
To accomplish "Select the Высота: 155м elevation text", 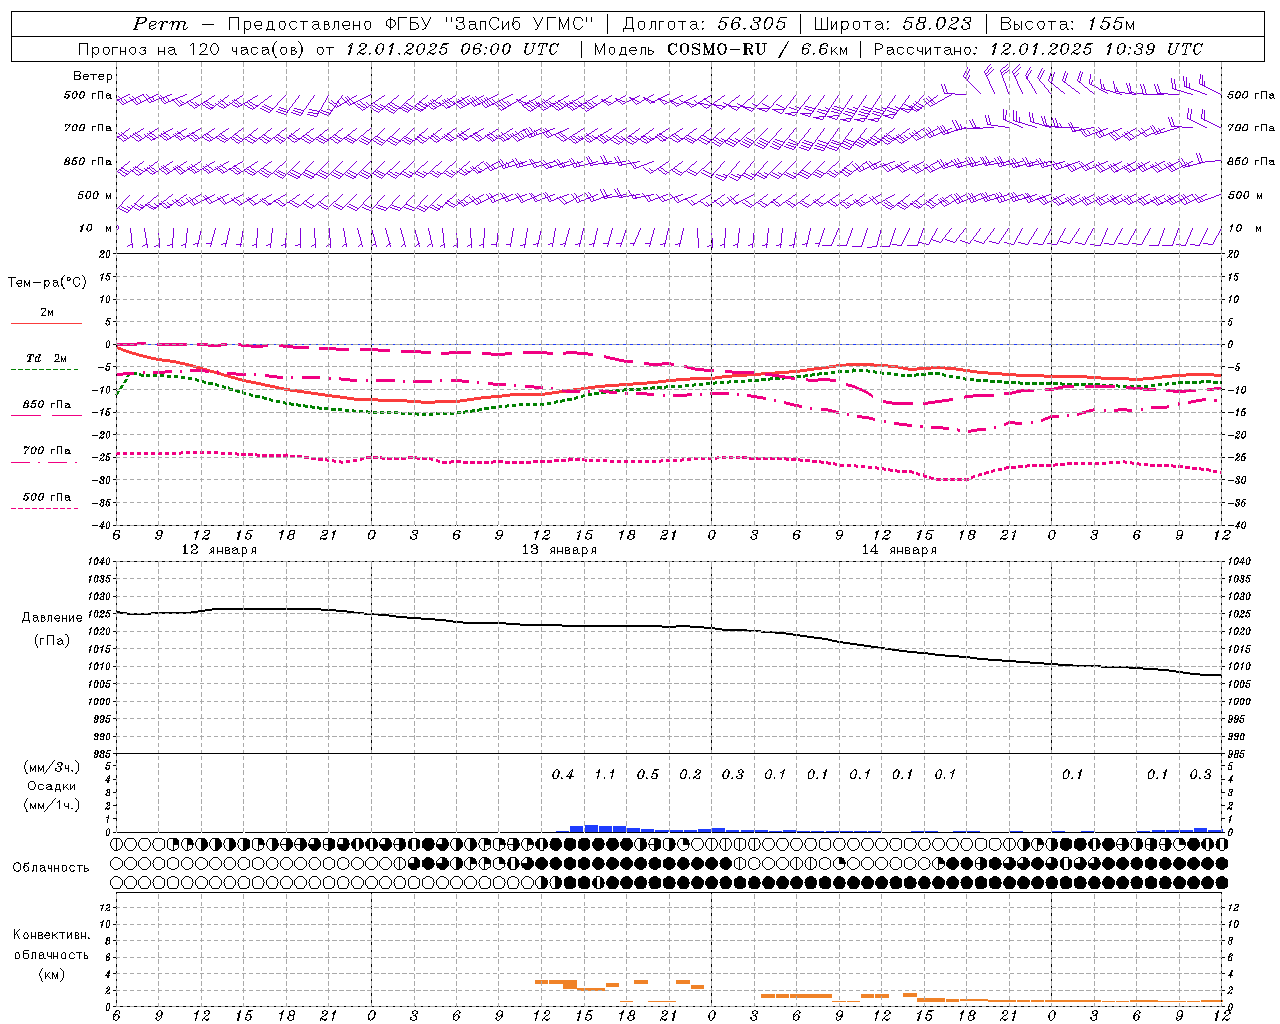I will point(1067,24).
